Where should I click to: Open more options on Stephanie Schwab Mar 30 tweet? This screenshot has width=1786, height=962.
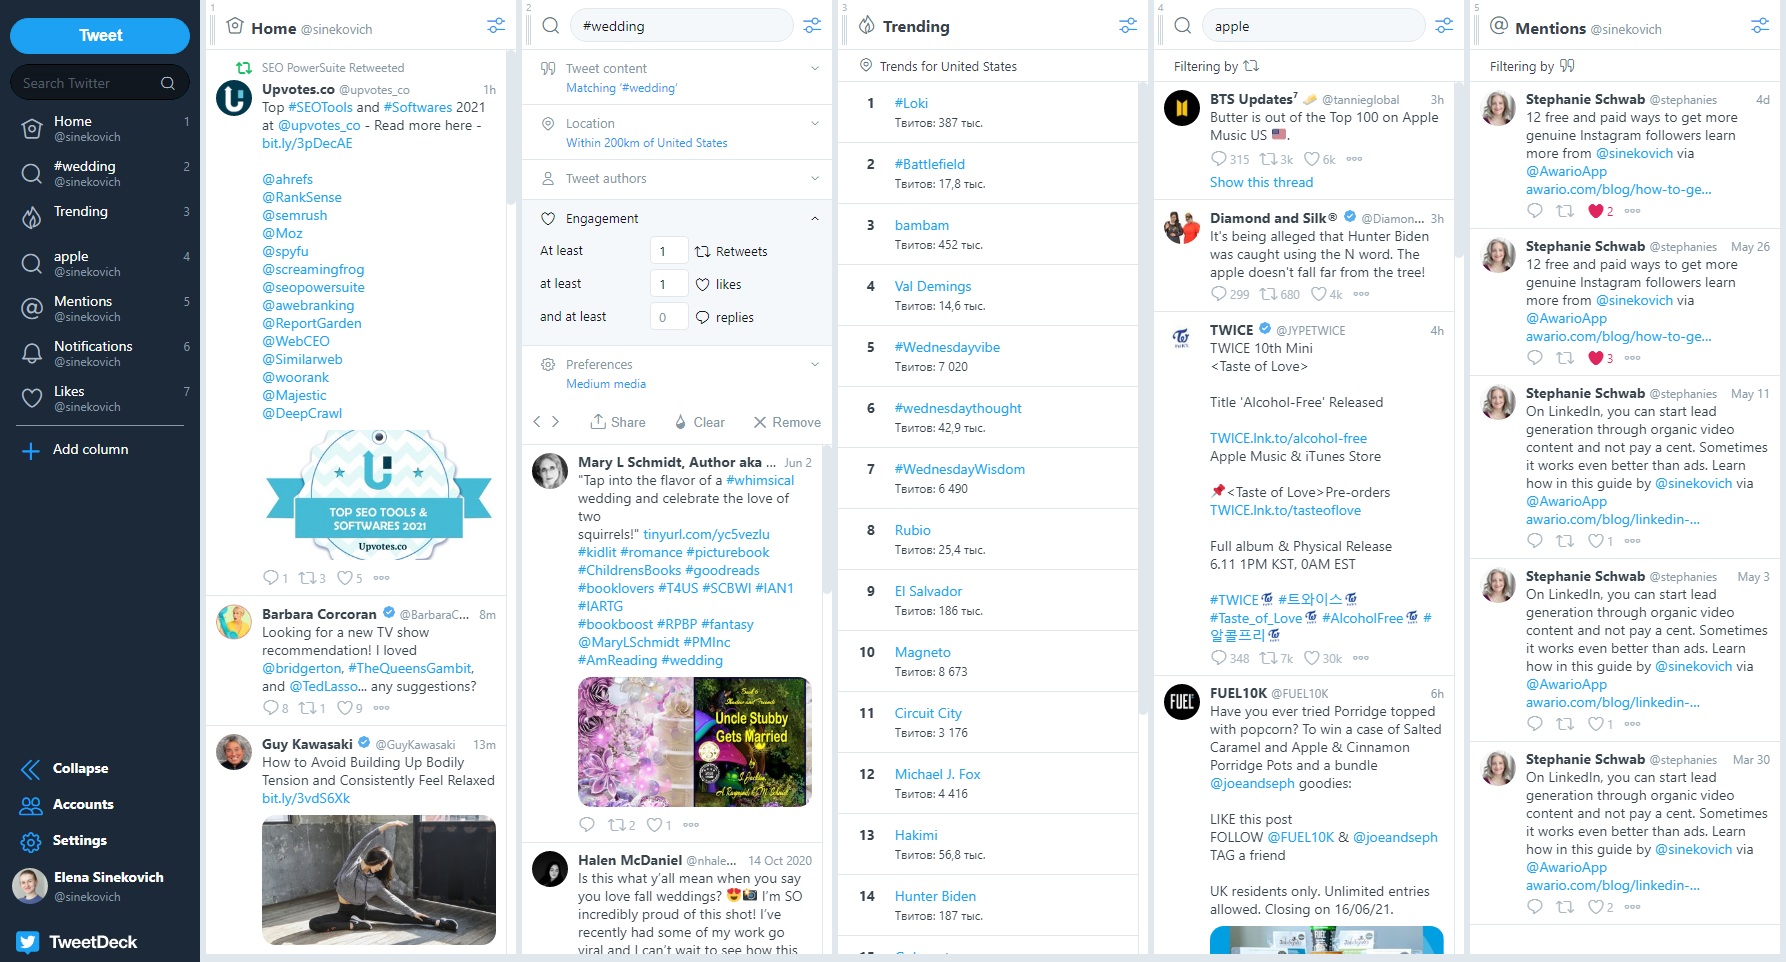click(x=1632, y=906)
